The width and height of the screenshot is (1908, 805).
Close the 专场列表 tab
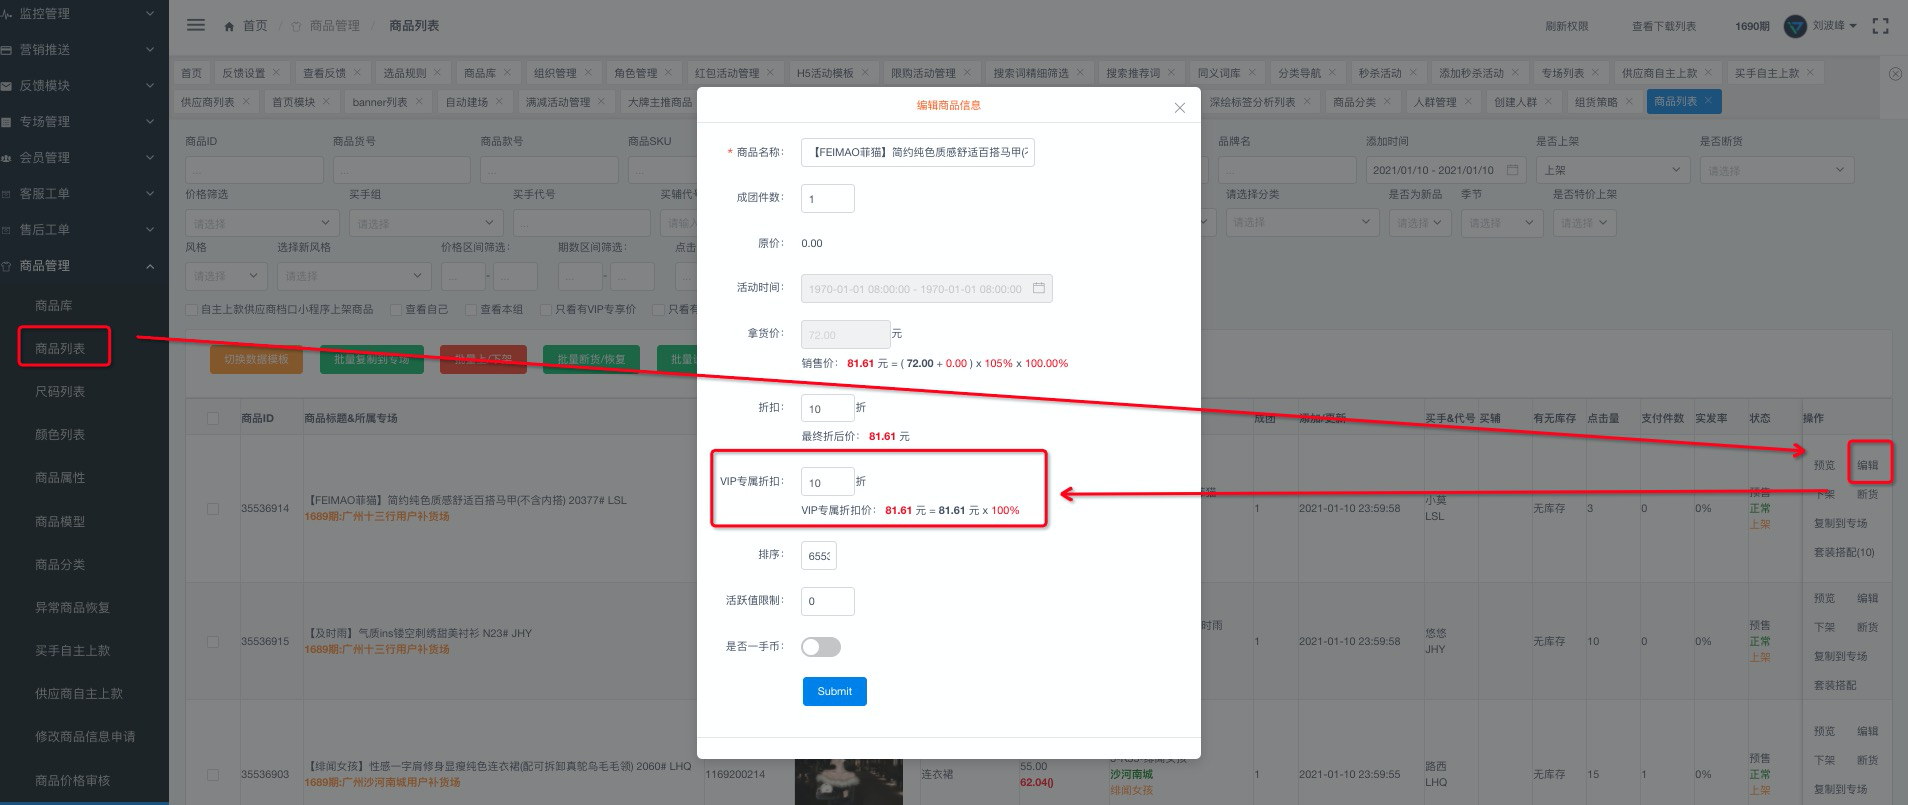pos(1596,73)
